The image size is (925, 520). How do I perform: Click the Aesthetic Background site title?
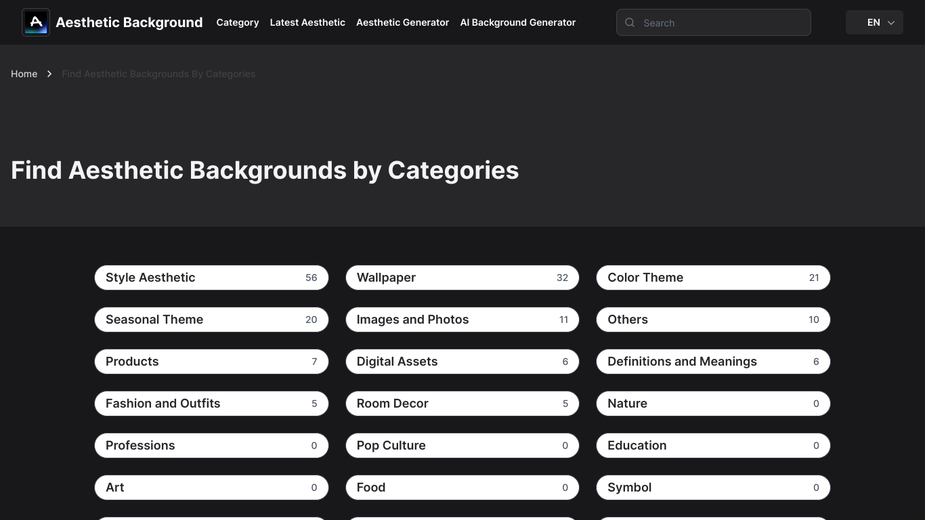[129, 22]
